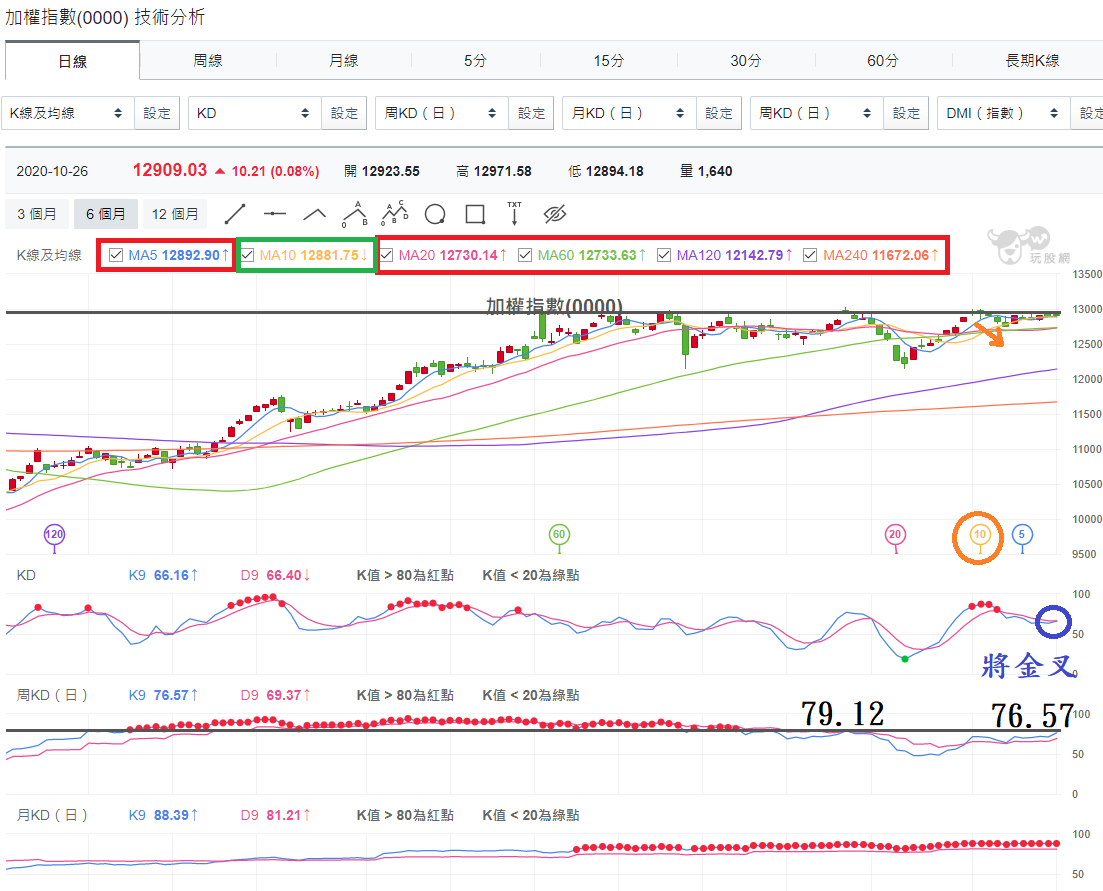Click 設定 beside the second 周KD(日) dropdown
The width and height of the screenshot is (1103, 891).
[906, 113]
